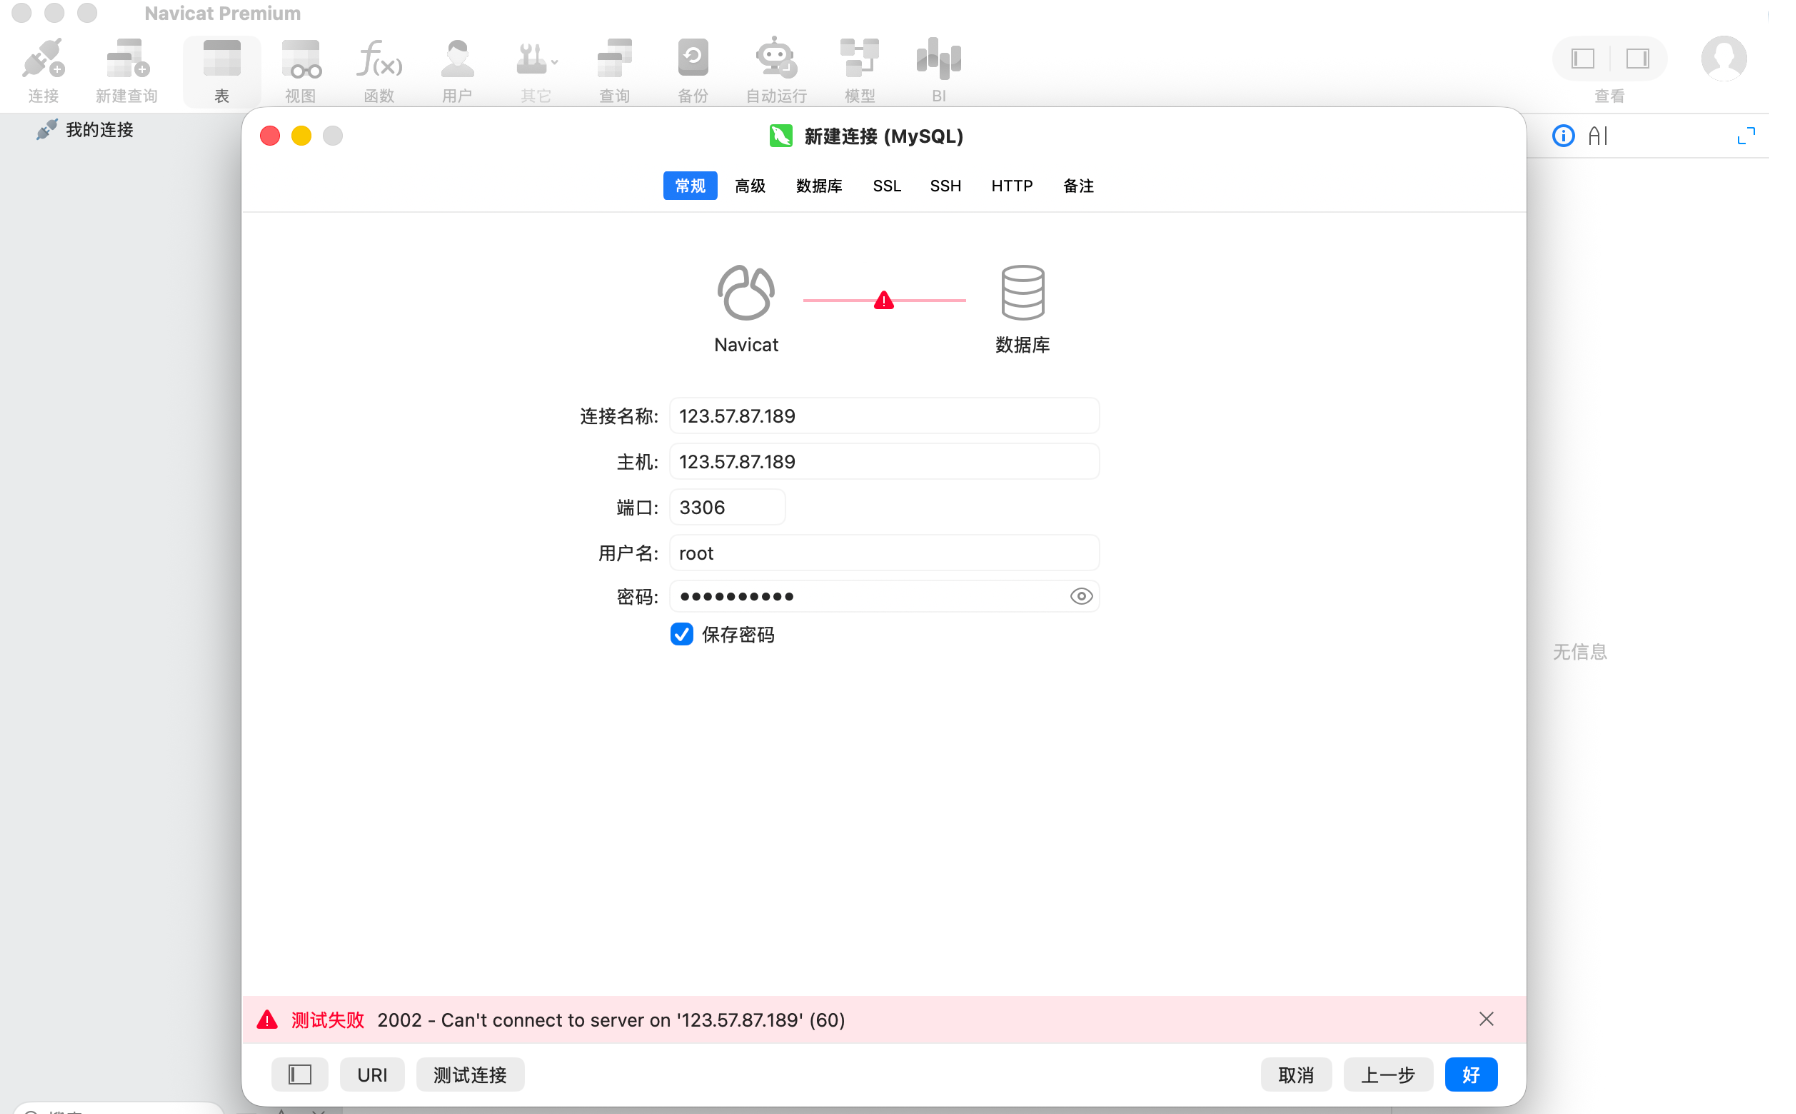Toggle the right sidebar view button
The image size is (1796, 1114).
[1637, 59]
